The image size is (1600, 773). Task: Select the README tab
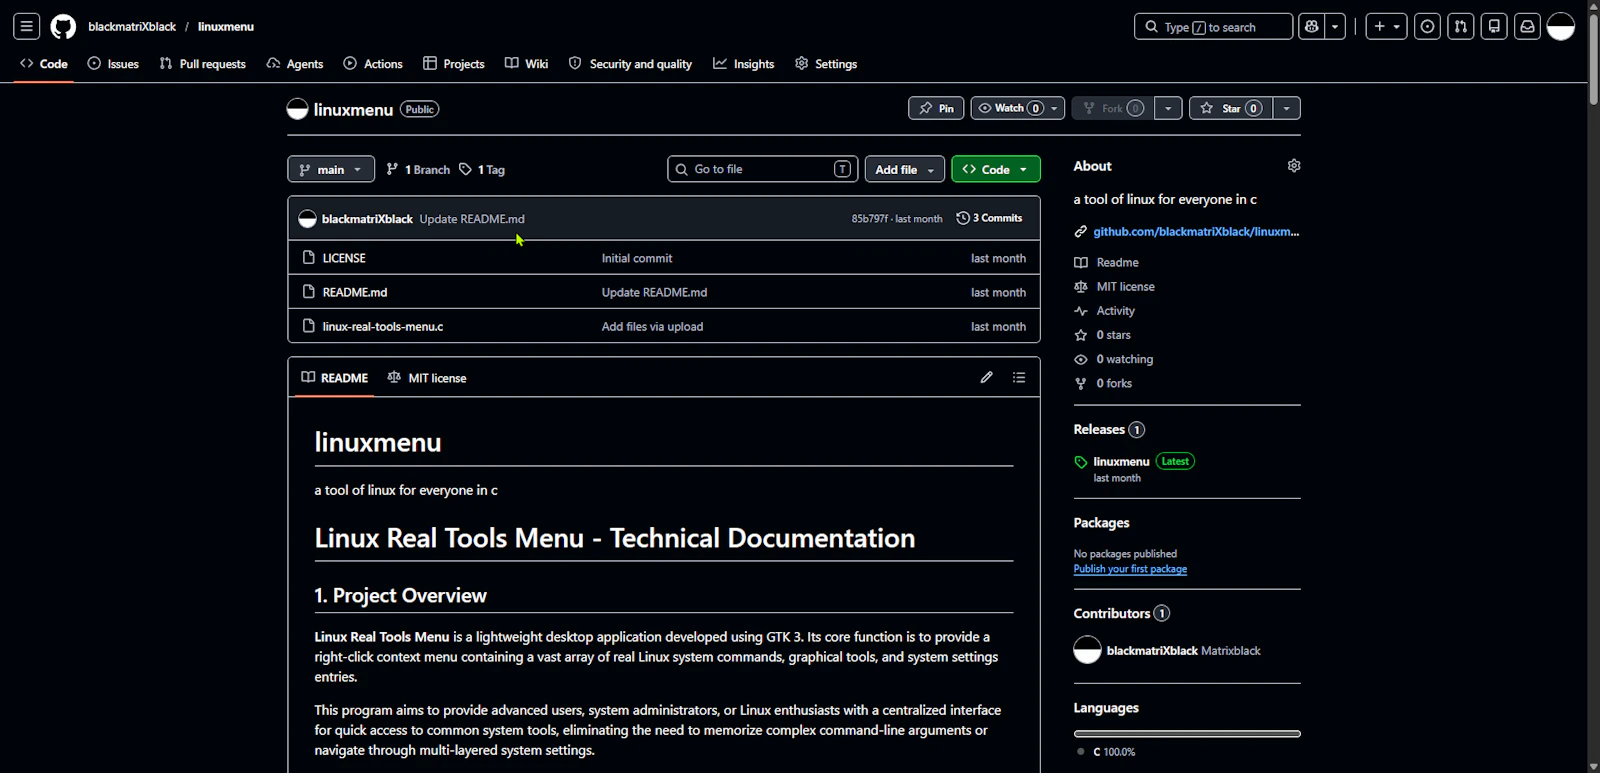[x=335, y=378]
